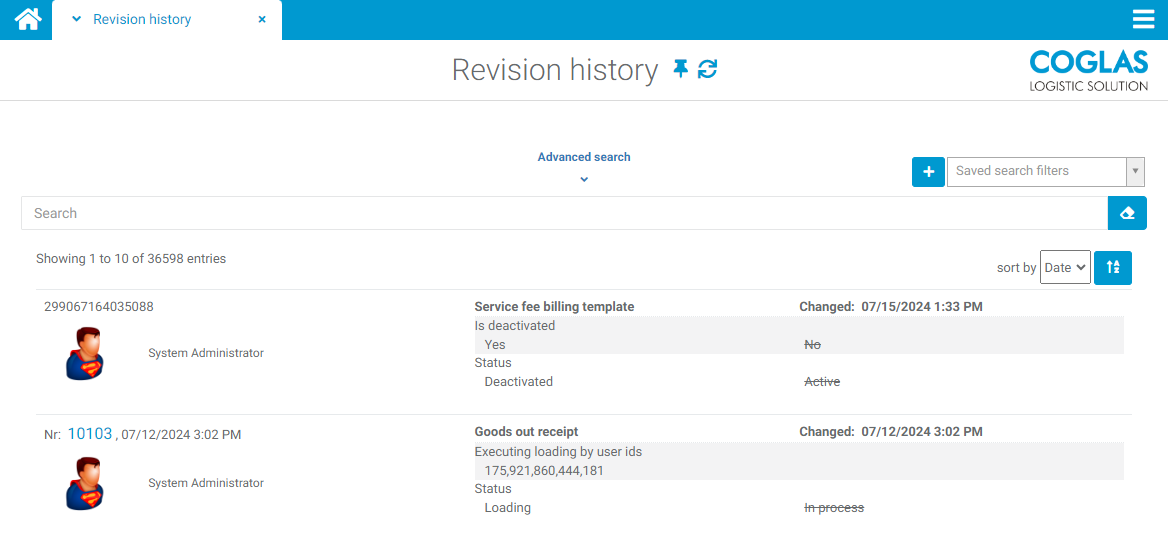Viewport: 1168px width, 540px height.
Task: Open the hamburger main menu
Action: (1143, 19)
